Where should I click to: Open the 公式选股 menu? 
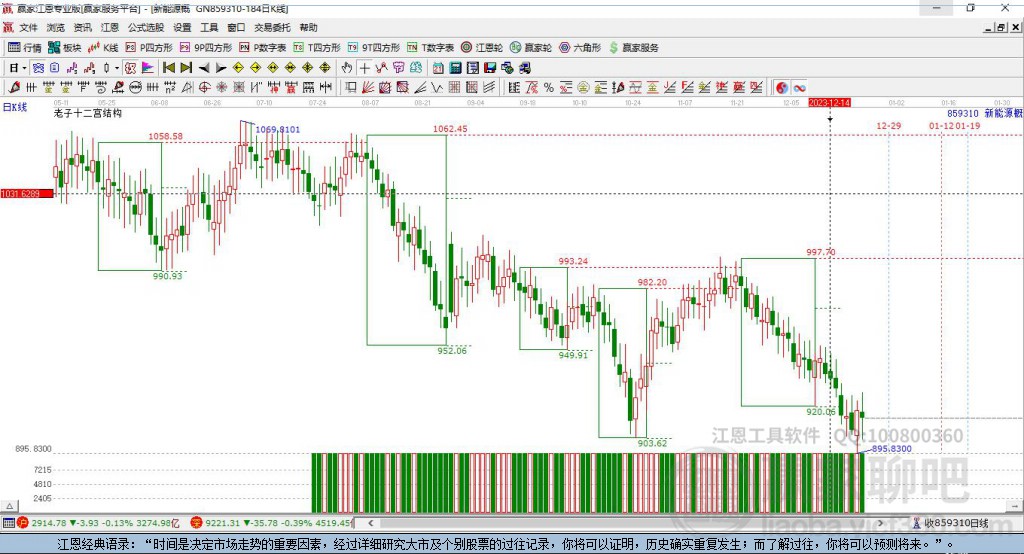coord(146,27)
